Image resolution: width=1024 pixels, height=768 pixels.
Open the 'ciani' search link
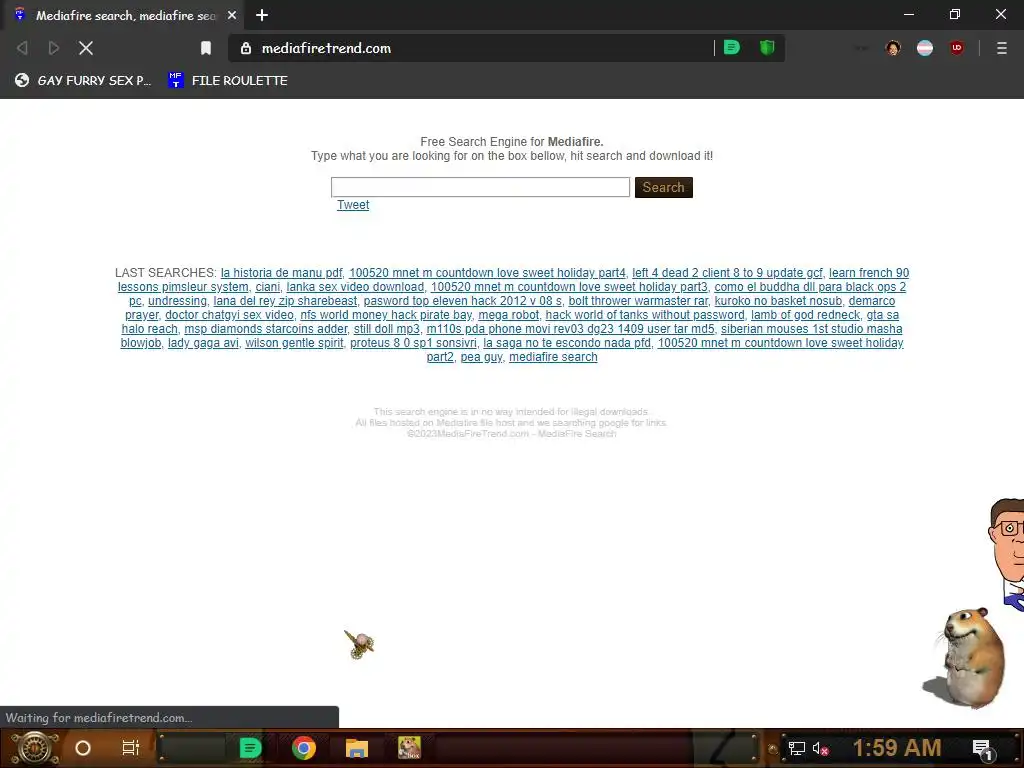(x=267, y=287)
